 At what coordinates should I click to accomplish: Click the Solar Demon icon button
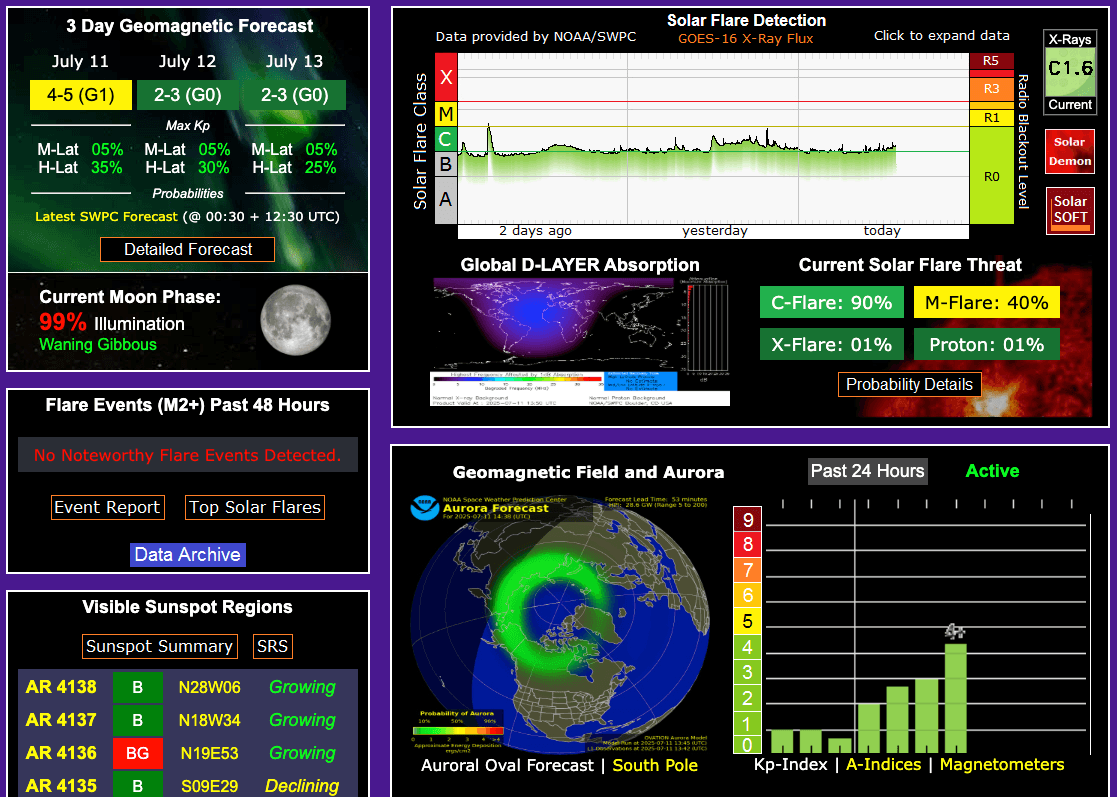point(1069,152)
